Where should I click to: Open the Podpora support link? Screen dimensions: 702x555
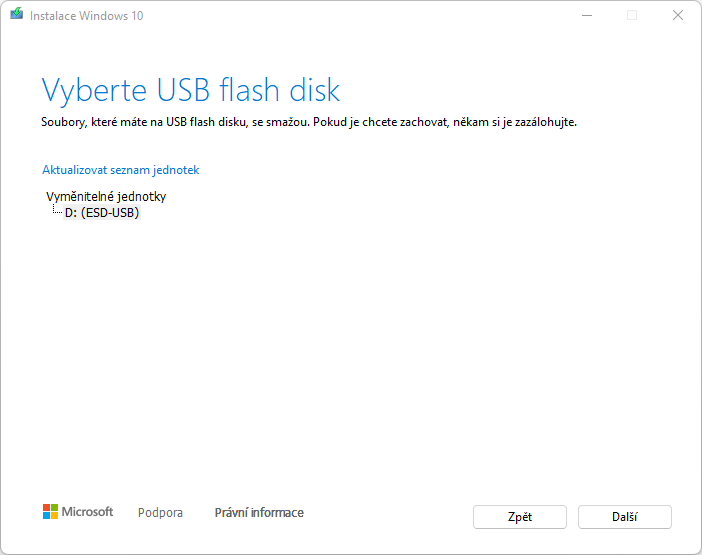(x=160, y=513)
